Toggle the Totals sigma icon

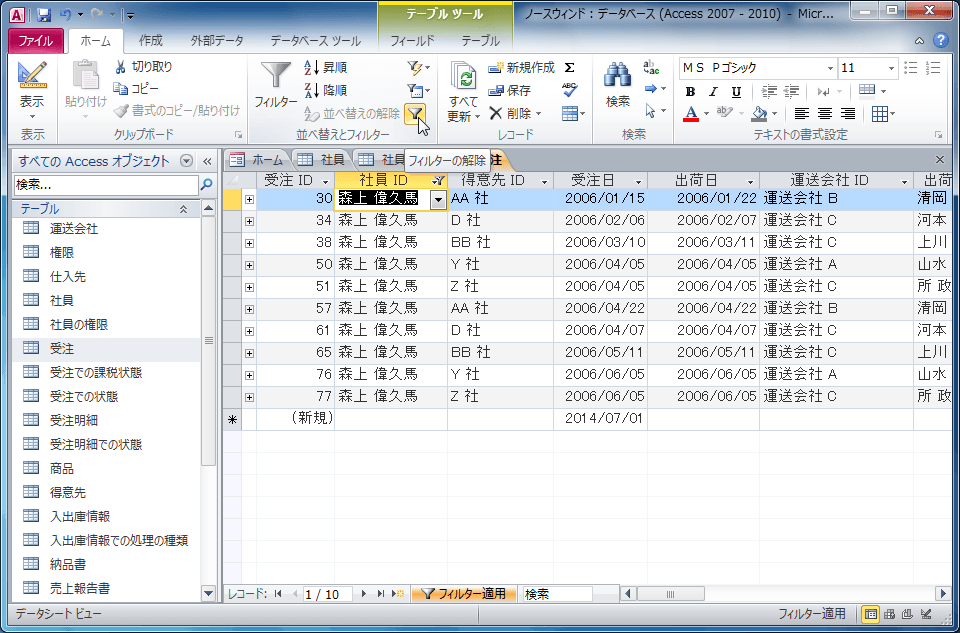569,67
